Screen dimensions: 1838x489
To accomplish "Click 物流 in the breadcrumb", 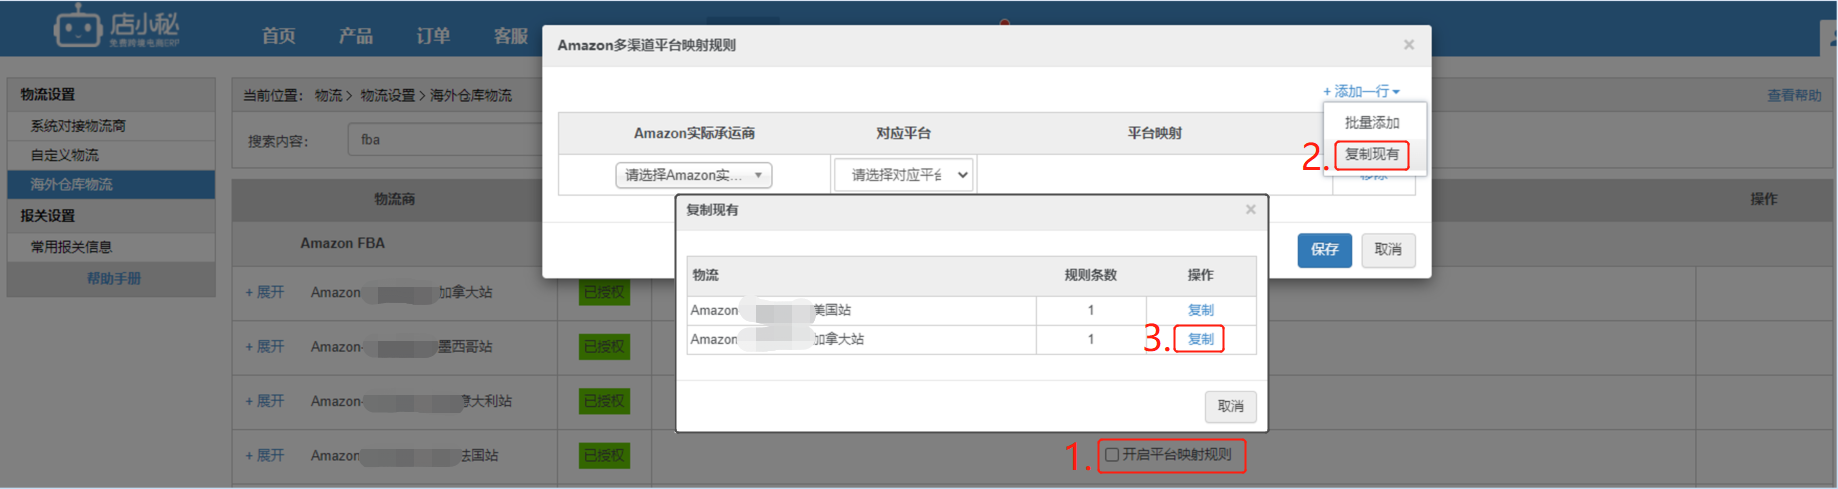I will (x=328, y=95).
